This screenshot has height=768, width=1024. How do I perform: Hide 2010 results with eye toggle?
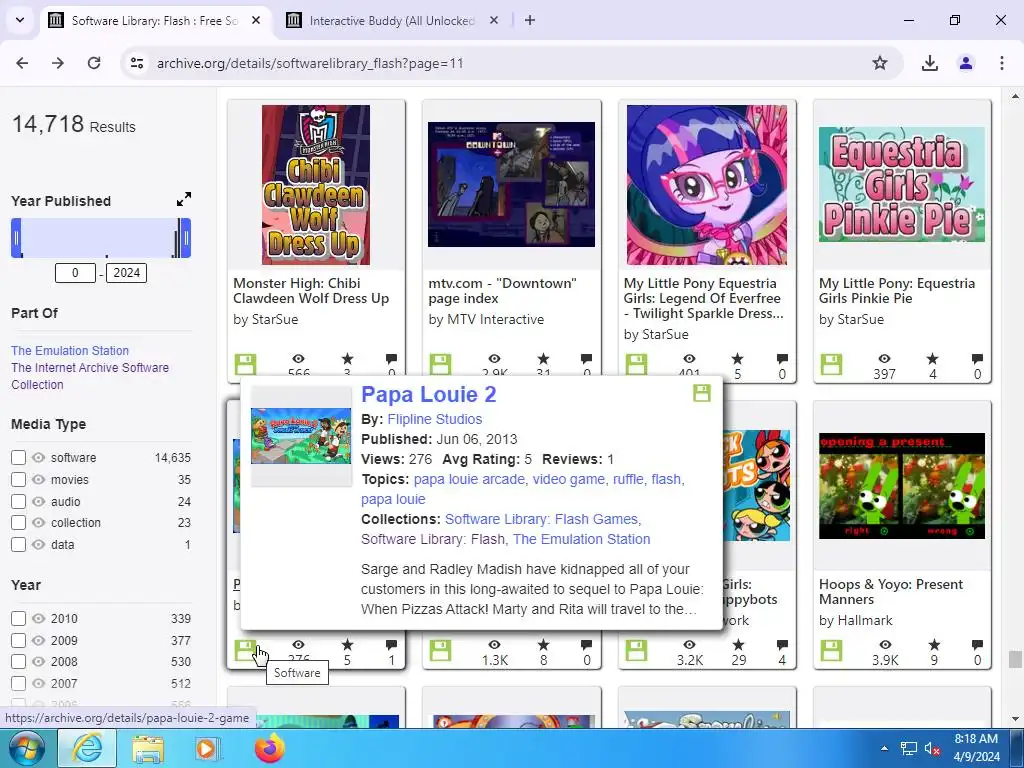39,618
